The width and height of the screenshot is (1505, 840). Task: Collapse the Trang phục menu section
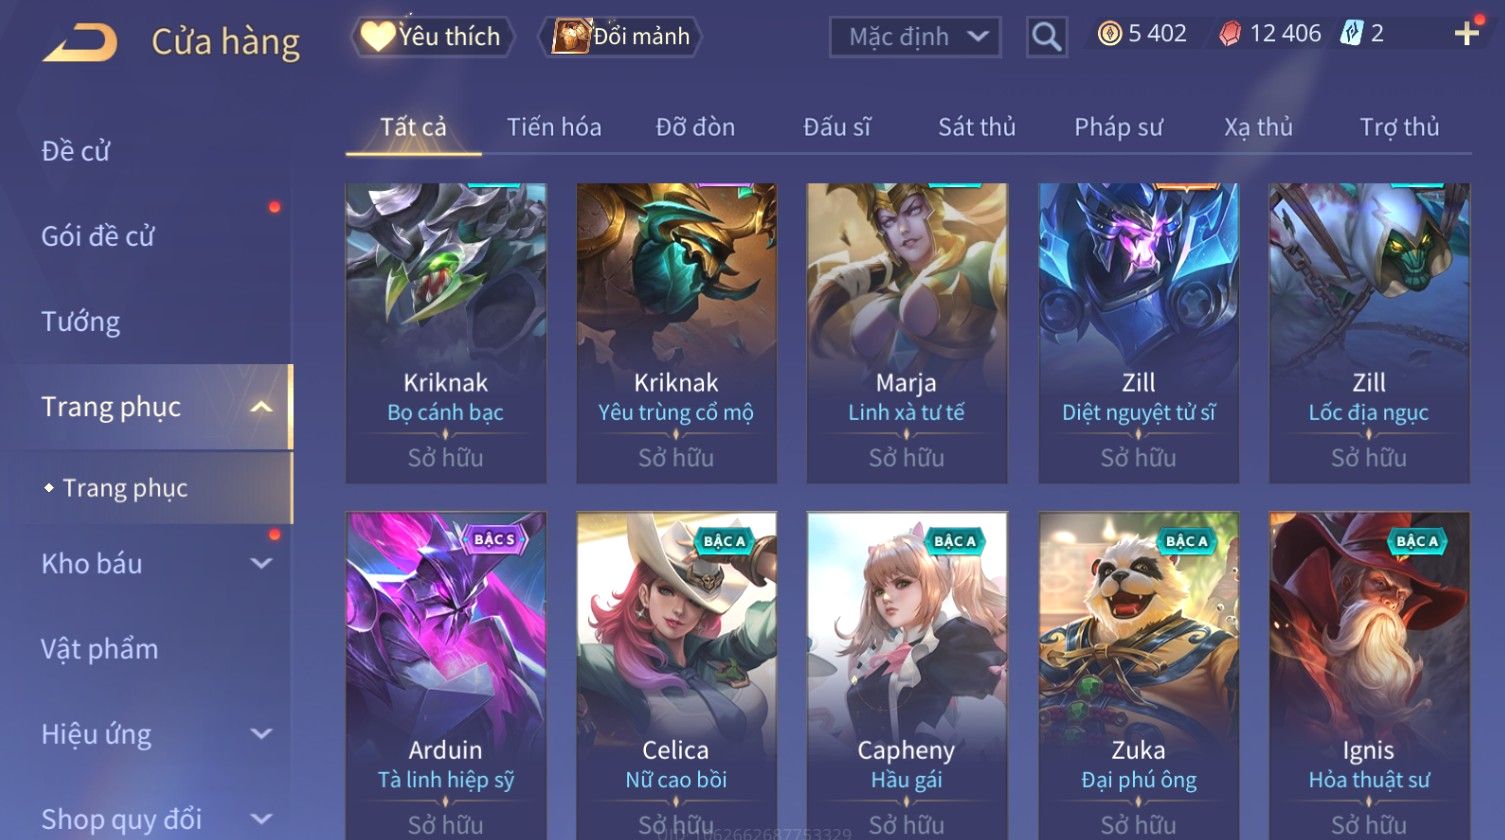[261, 407]
